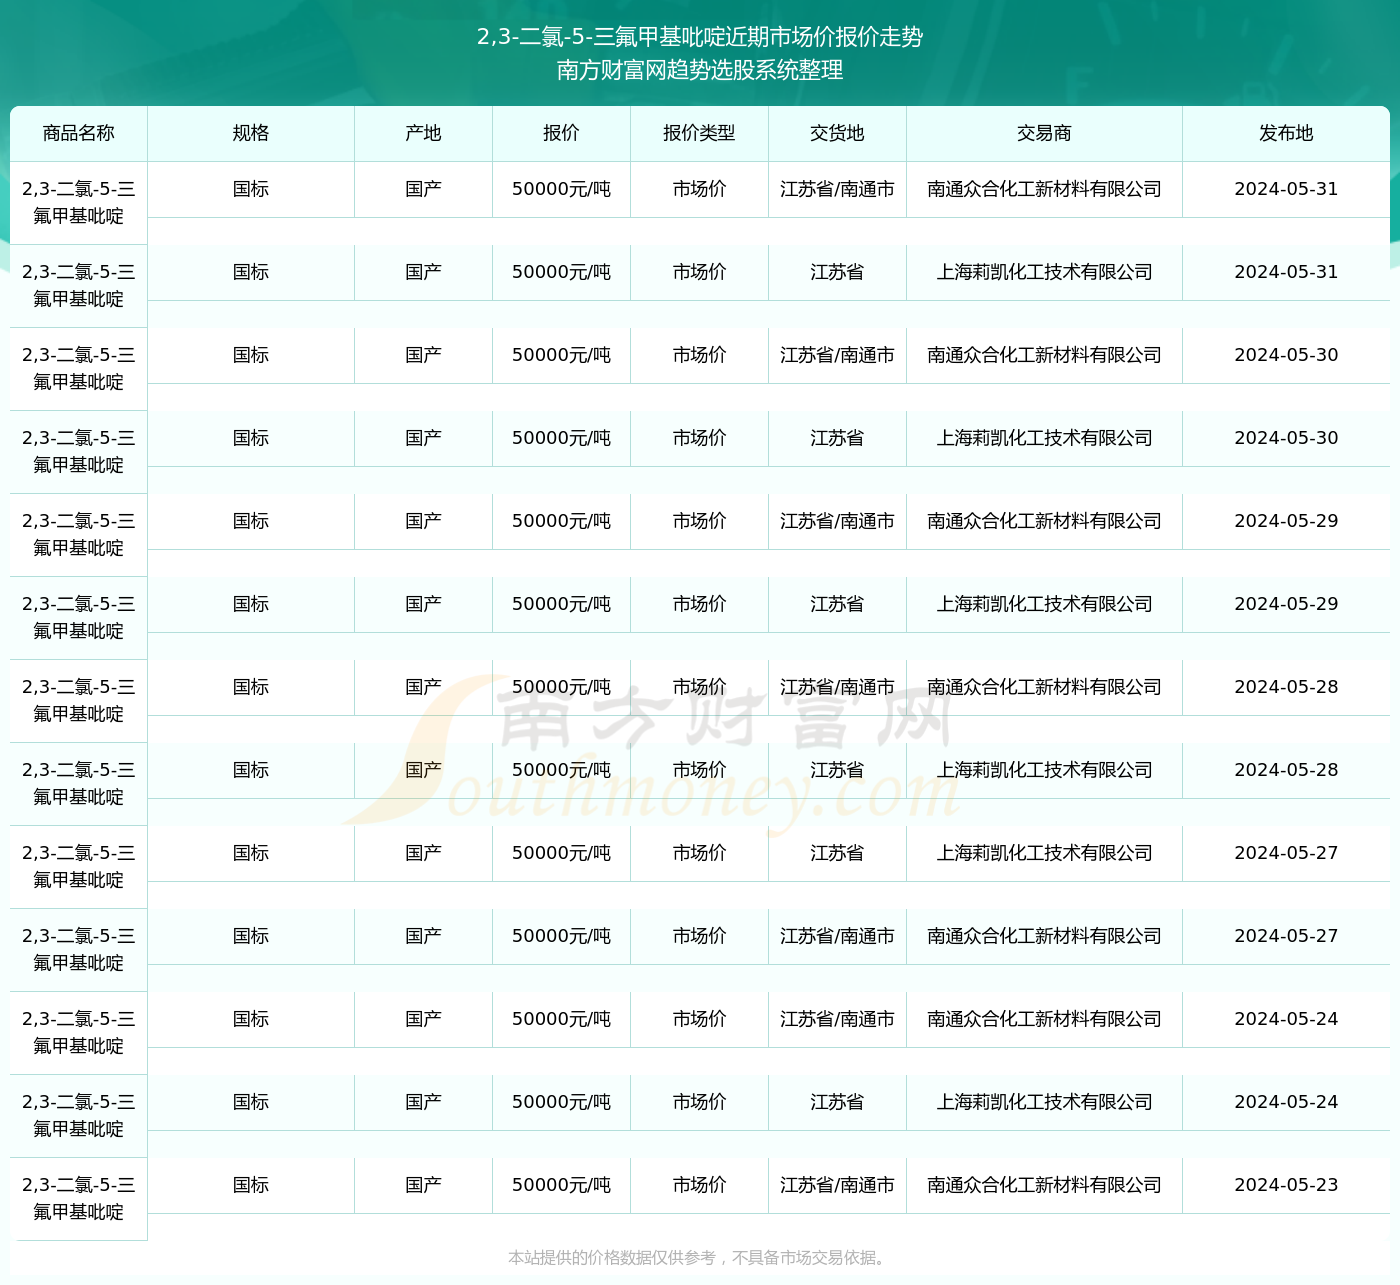Click 南通众合化工新材料有限公司 dated 2024-05-27

coord(1044,936)
